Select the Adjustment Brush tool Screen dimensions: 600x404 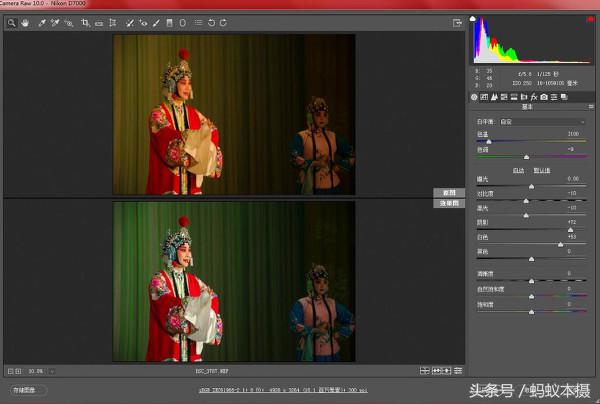click(x=156, y=23)
